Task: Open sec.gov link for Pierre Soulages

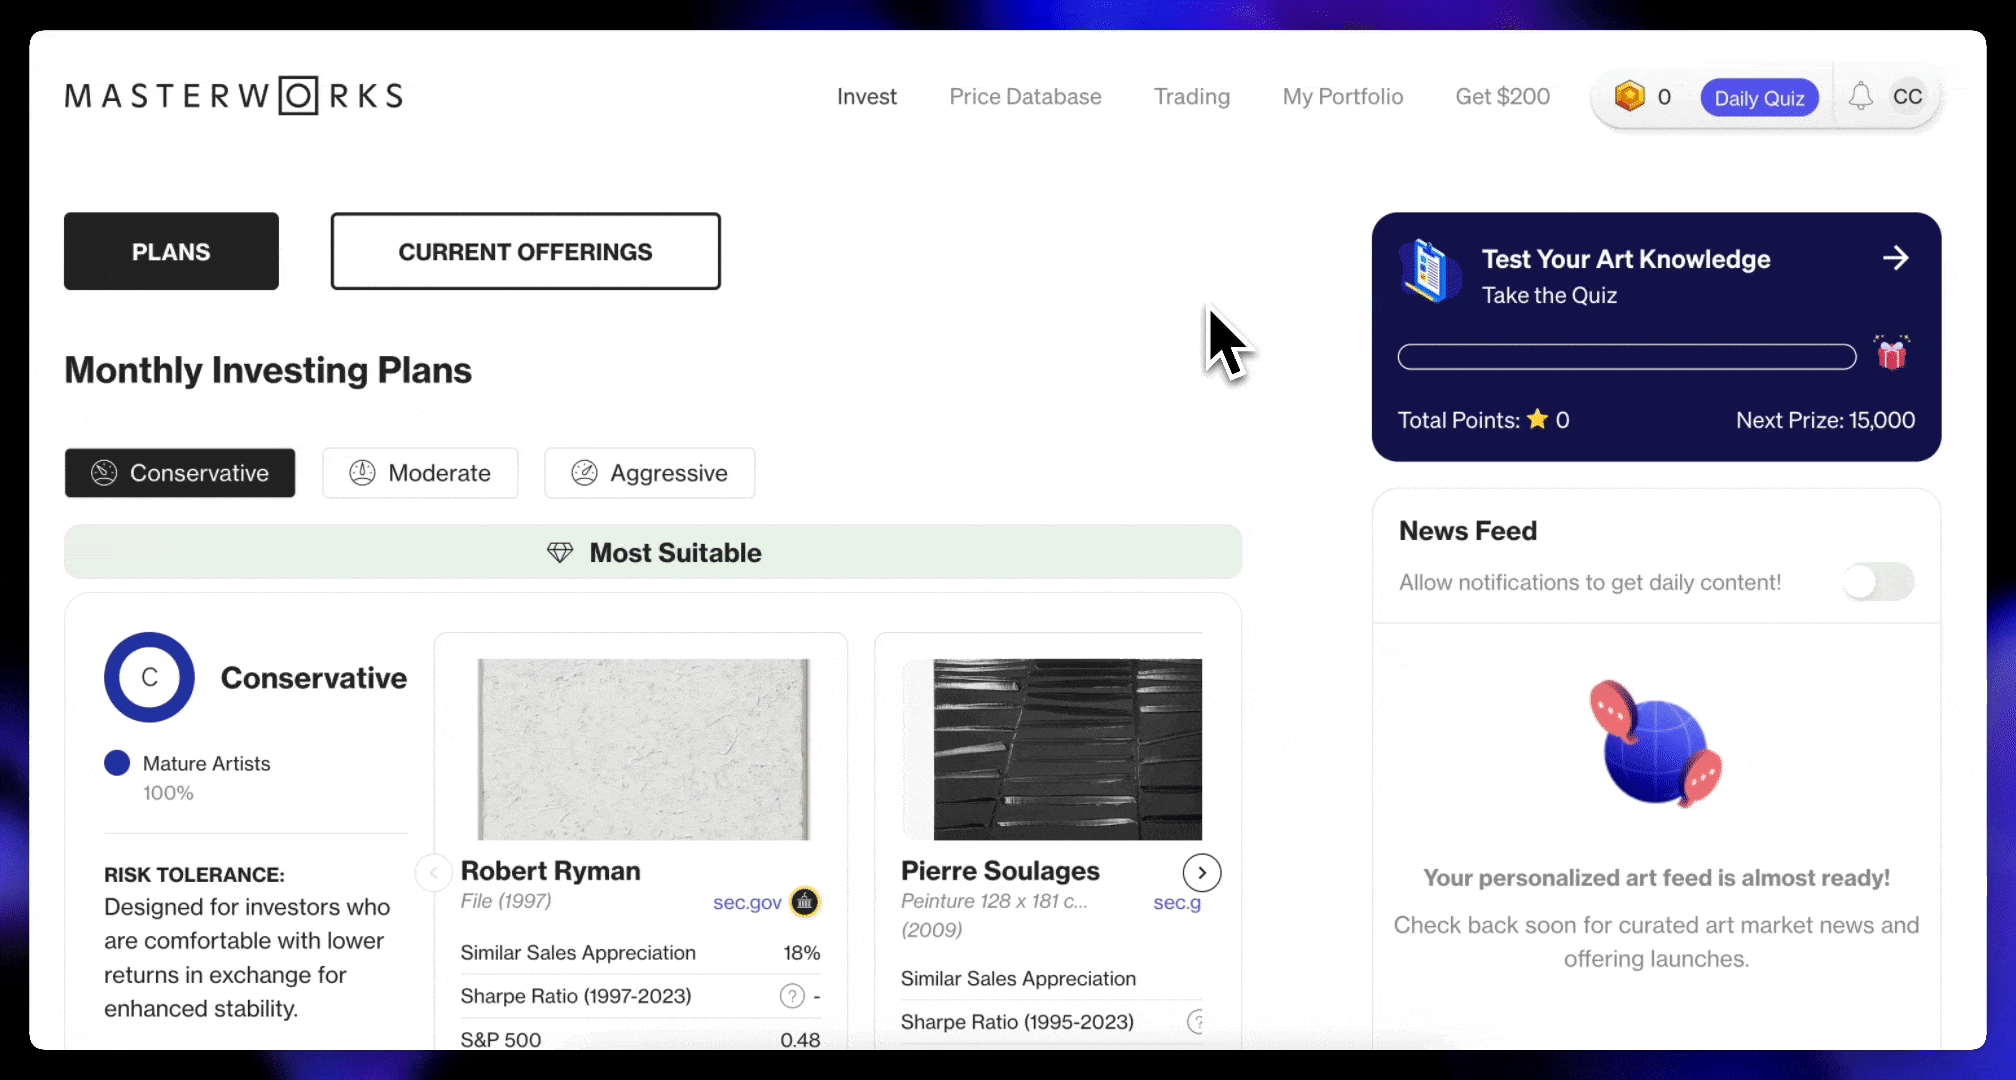Action: pyautogui.click(x=1177, y=902)
